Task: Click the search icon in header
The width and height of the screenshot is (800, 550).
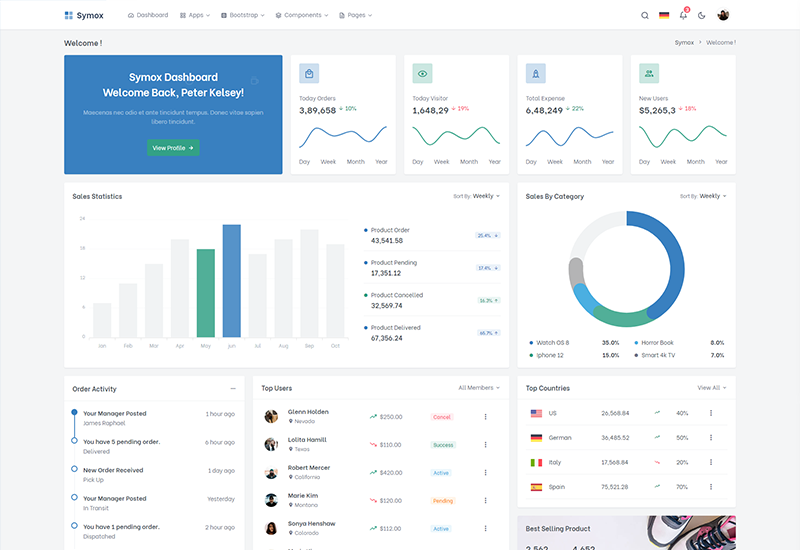Action: pyautogui.click(x=644, y=15)
